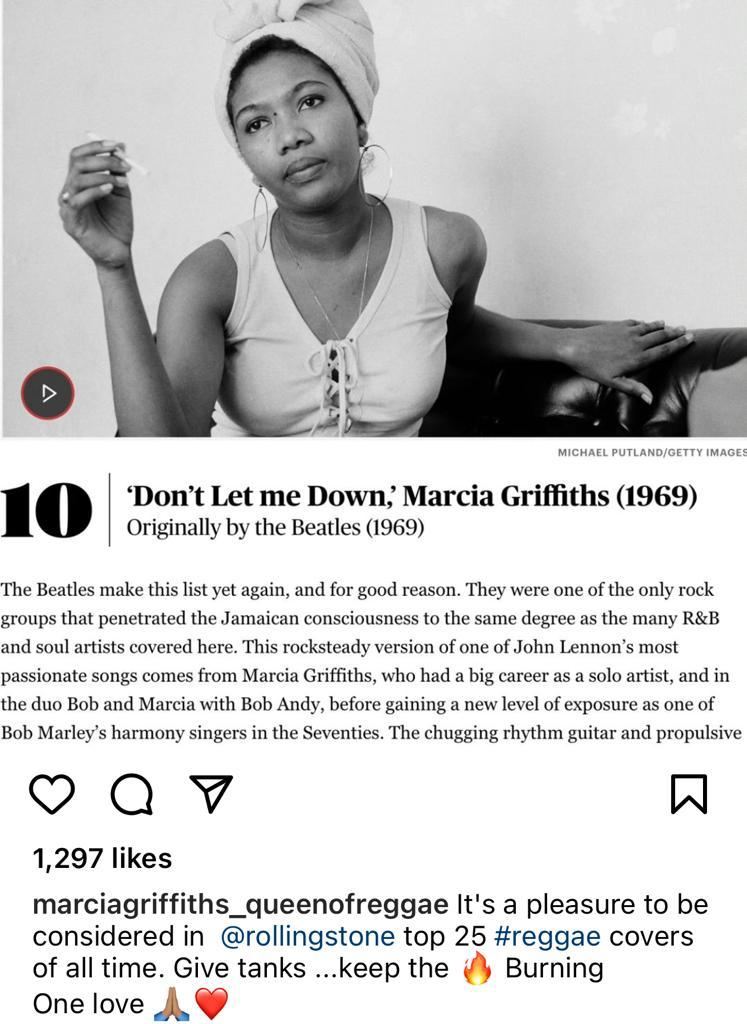This screenshot has height=1024, width=747.
Task: Click the praying hands emoji in caption
Action: point(171,1004)
